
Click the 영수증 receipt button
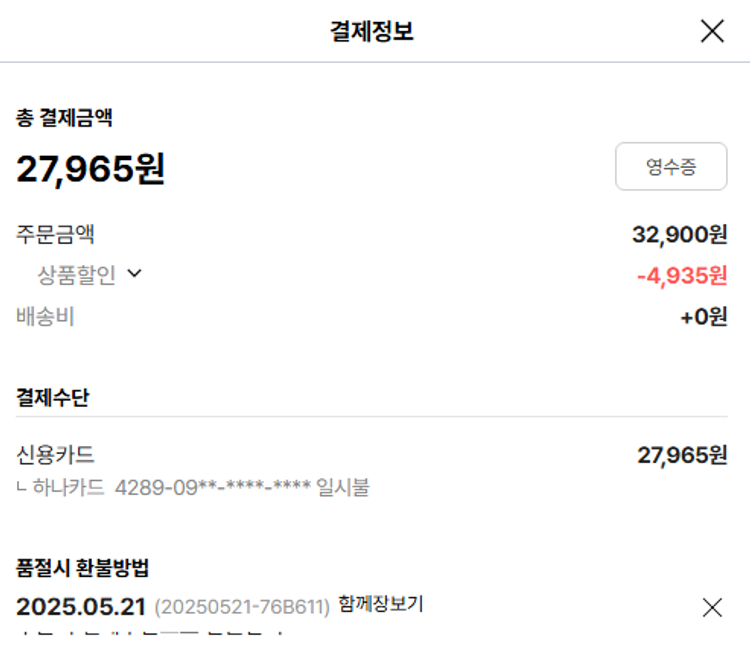pyautogui.click(x=671, y=167)
